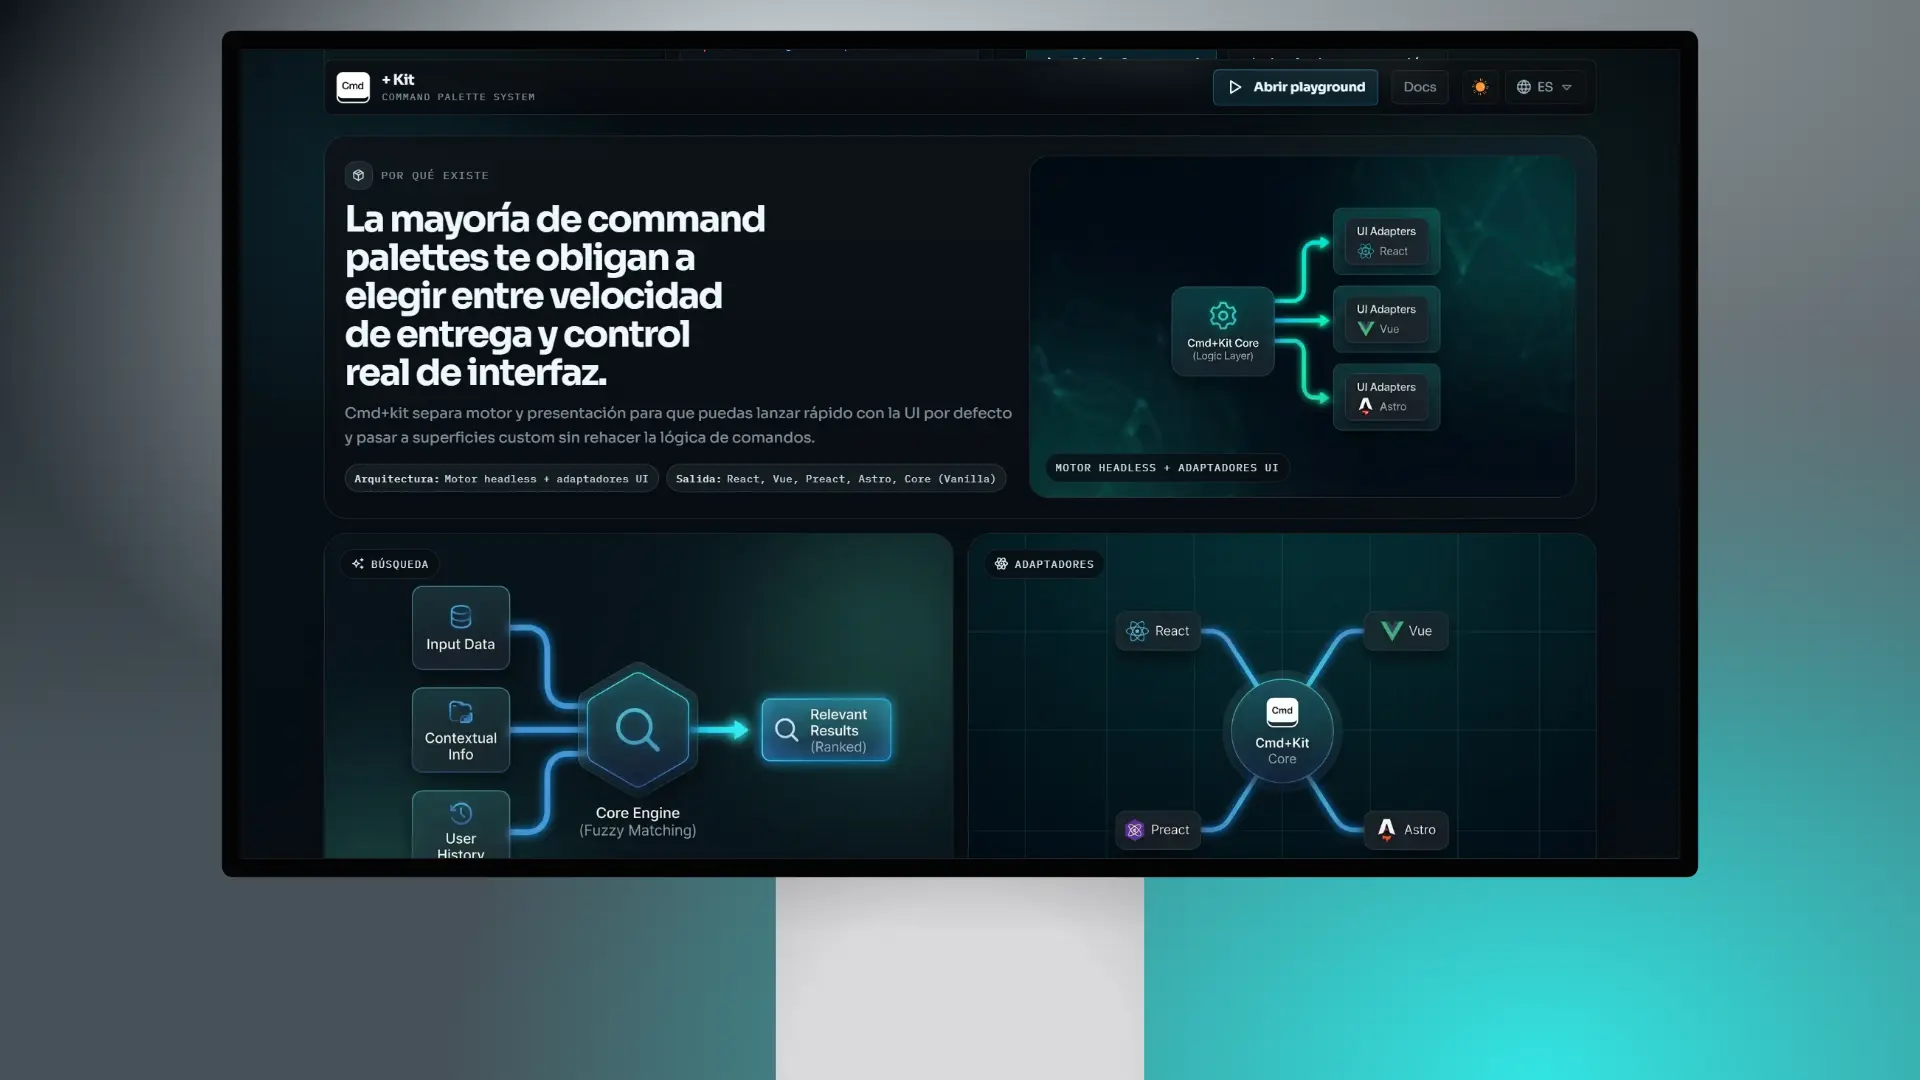Open the Docs link
This screenshot has width=1920, height=1080.
coord(1419,87)
